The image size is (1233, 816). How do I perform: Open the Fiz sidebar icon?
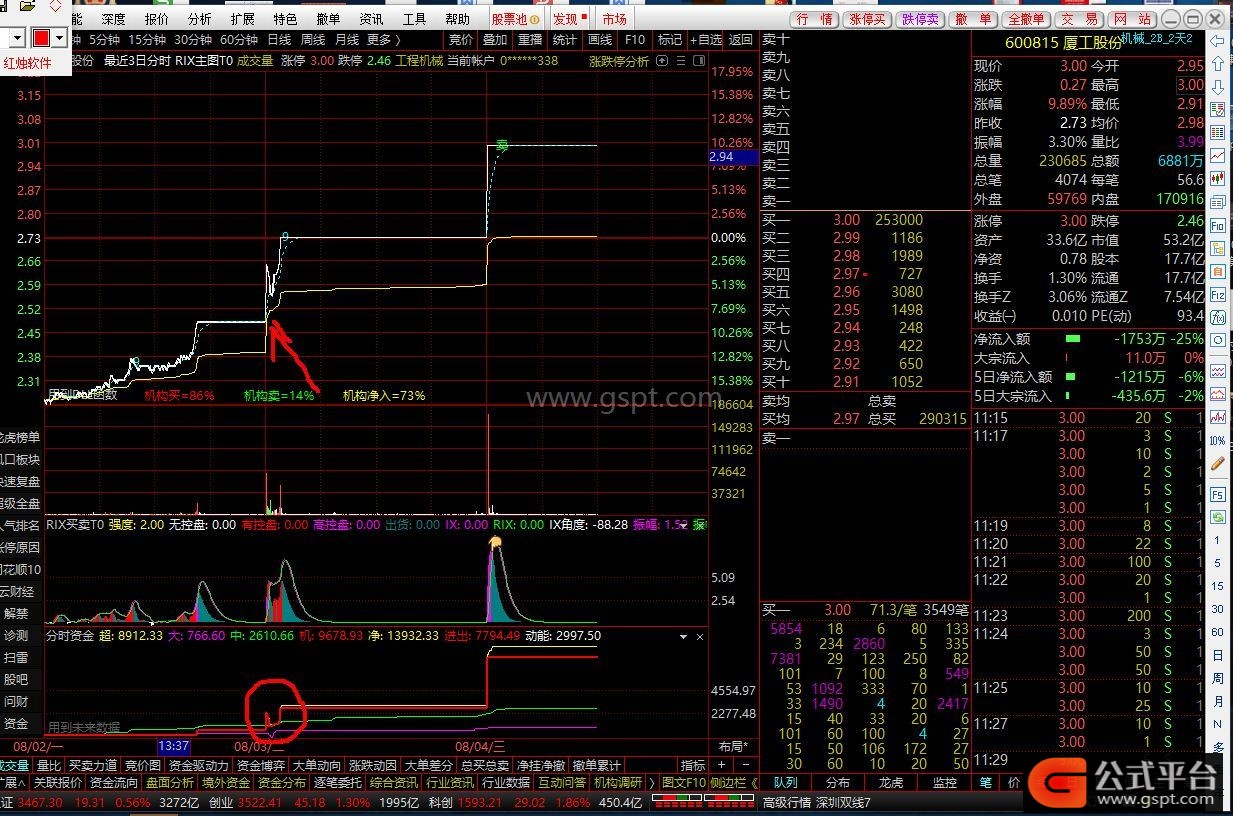1217,295
